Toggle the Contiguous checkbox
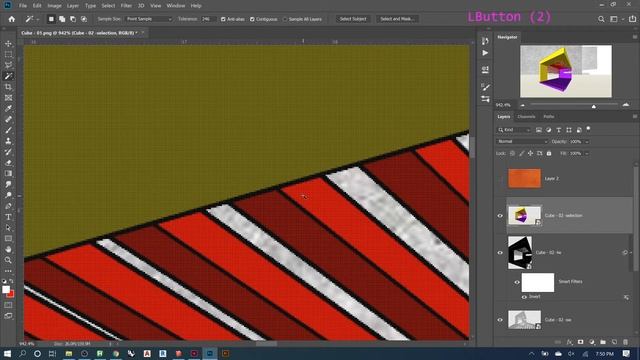 pos(252,19)
